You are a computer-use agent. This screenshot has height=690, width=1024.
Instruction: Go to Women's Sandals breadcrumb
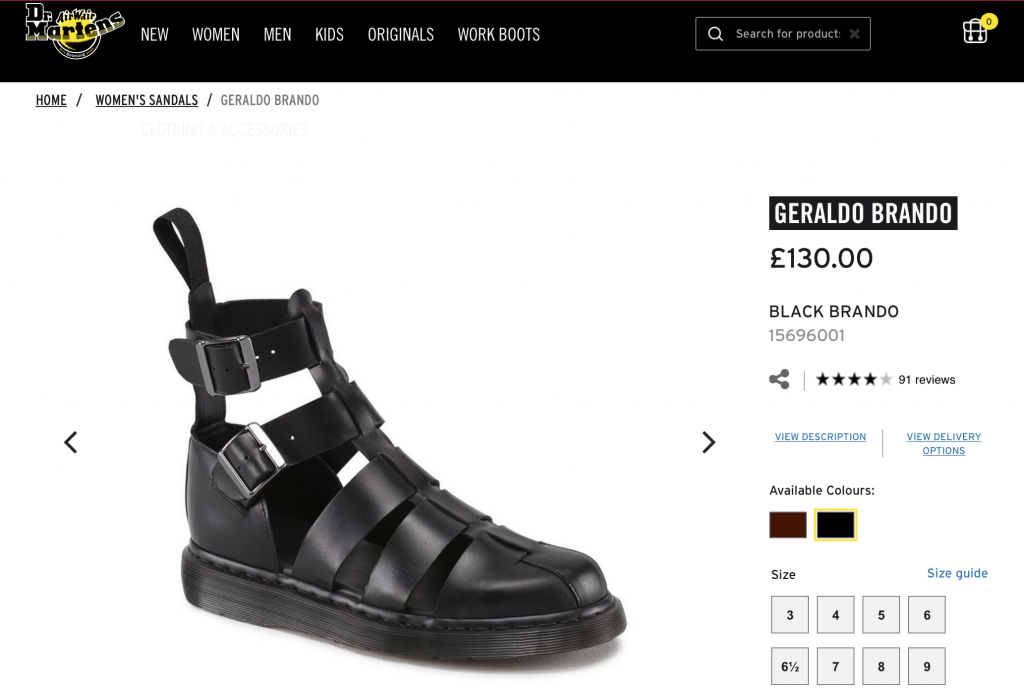point(147,100)
